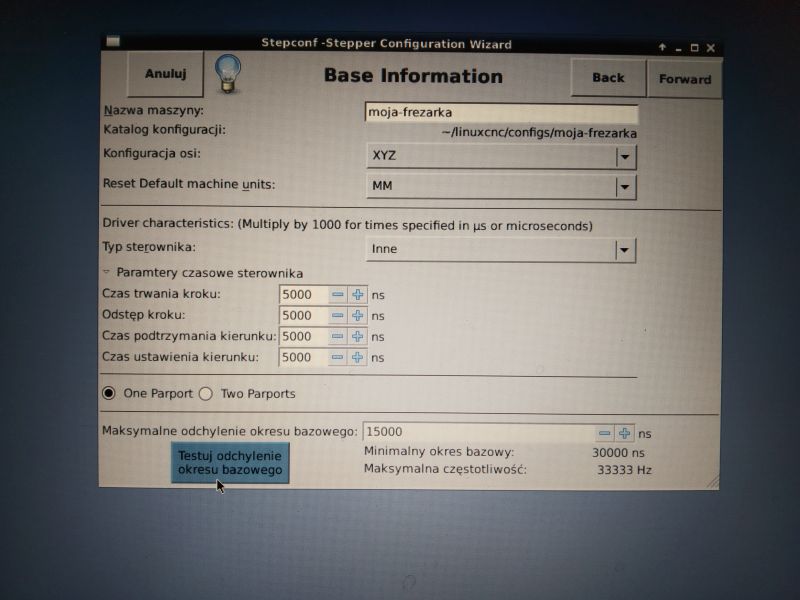Select the One Parport radio button
Viewport: 800px width, 600px height.
(109, 393)
